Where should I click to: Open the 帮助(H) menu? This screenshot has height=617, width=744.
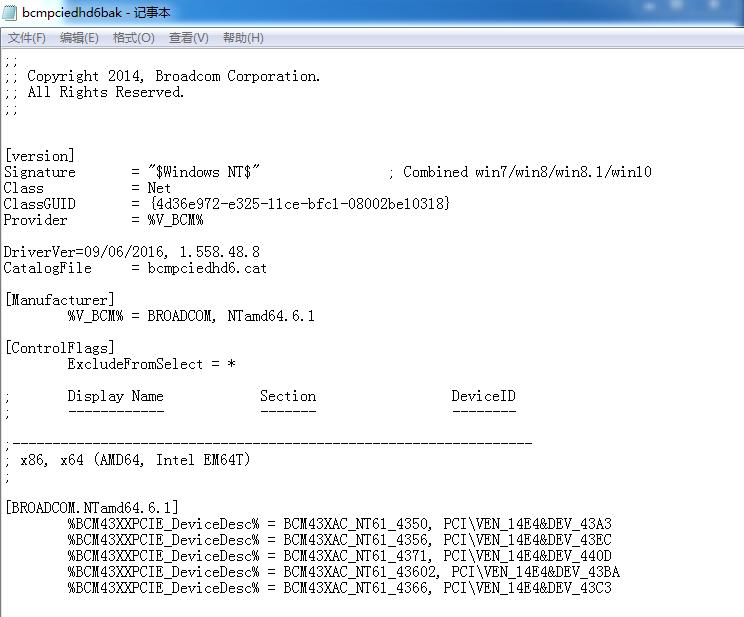243,38
